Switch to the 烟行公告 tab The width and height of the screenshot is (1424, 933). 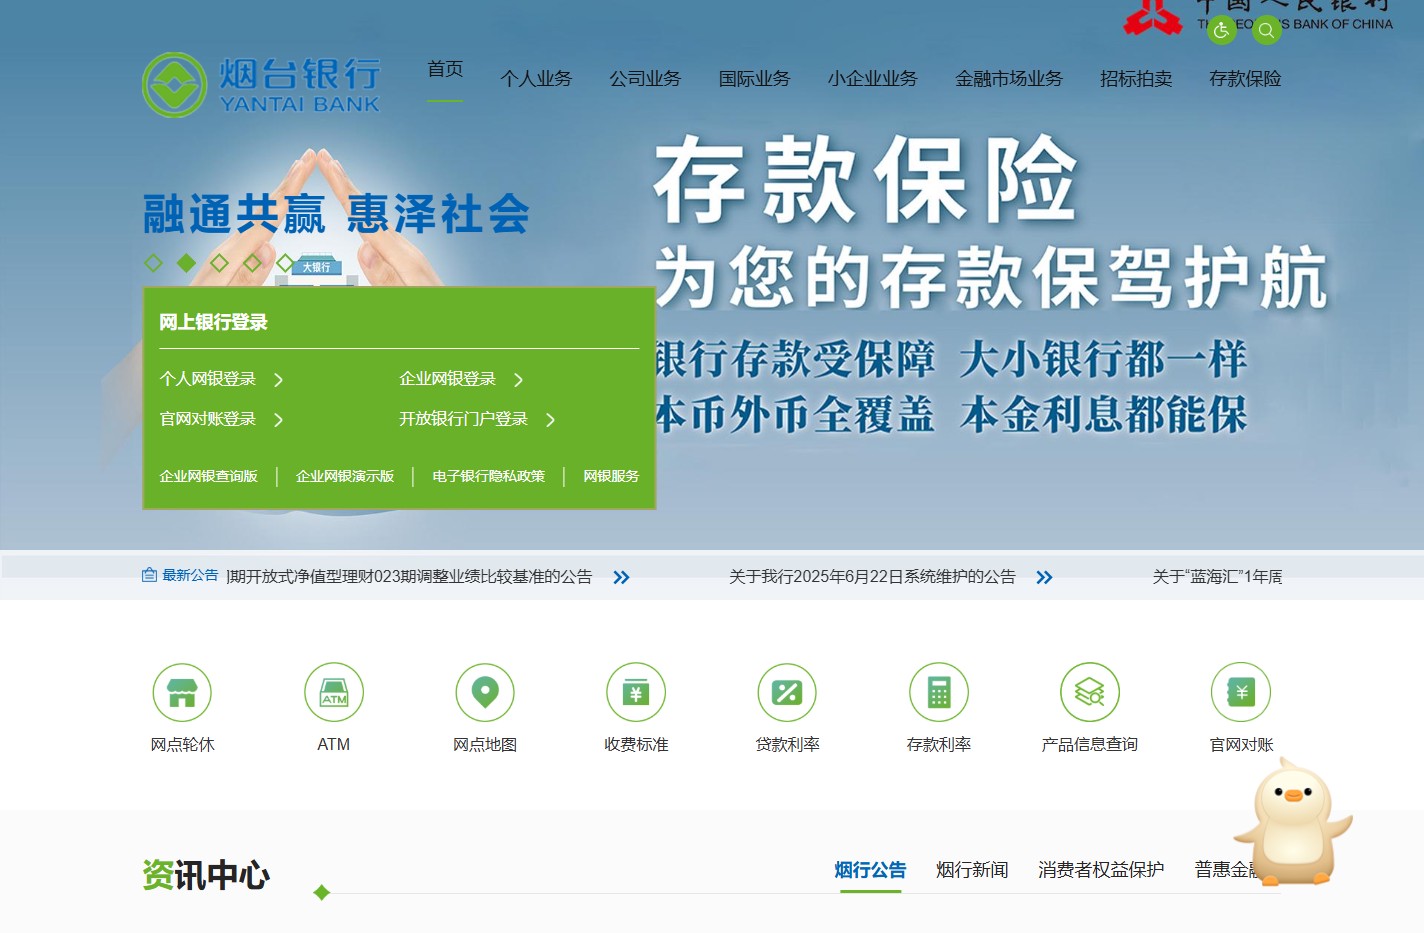pos(870,870)
